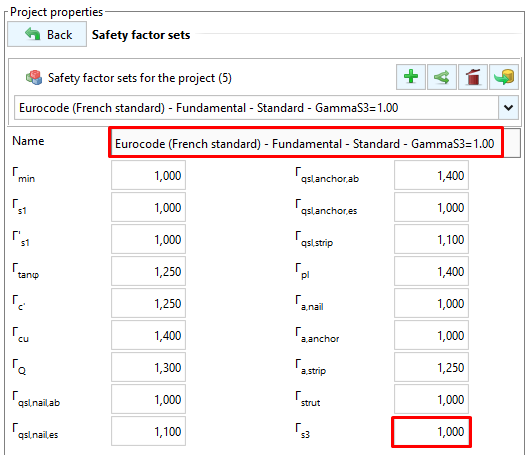Click the Γqsl,anchor,ab value field
Screen dimensions: 526x455
[x=431, y=175]
